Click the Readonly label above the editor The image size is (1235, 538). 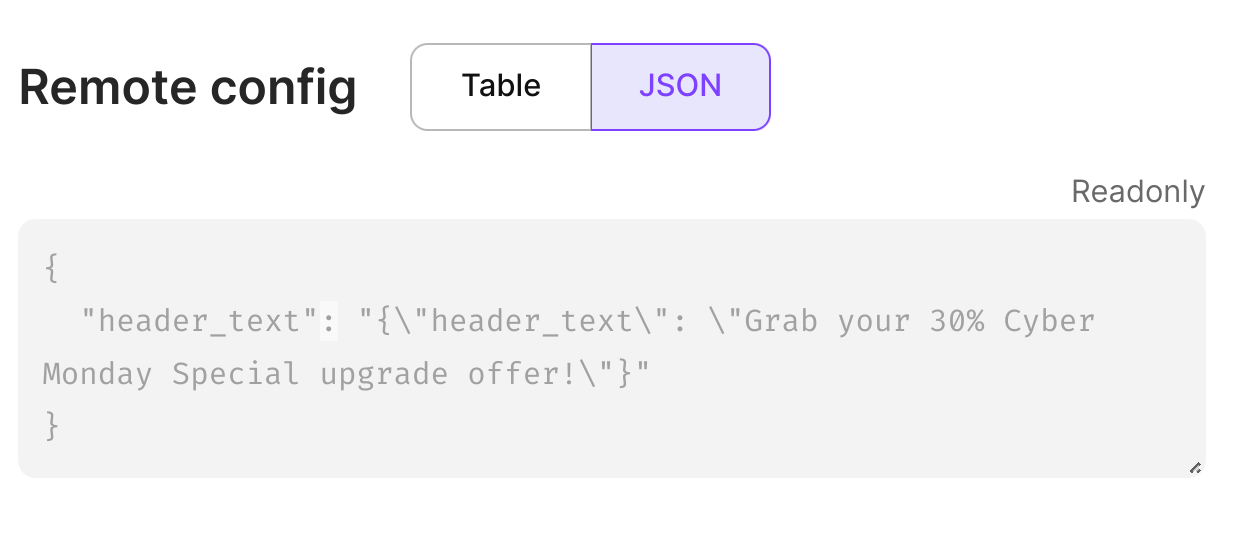1138,191
